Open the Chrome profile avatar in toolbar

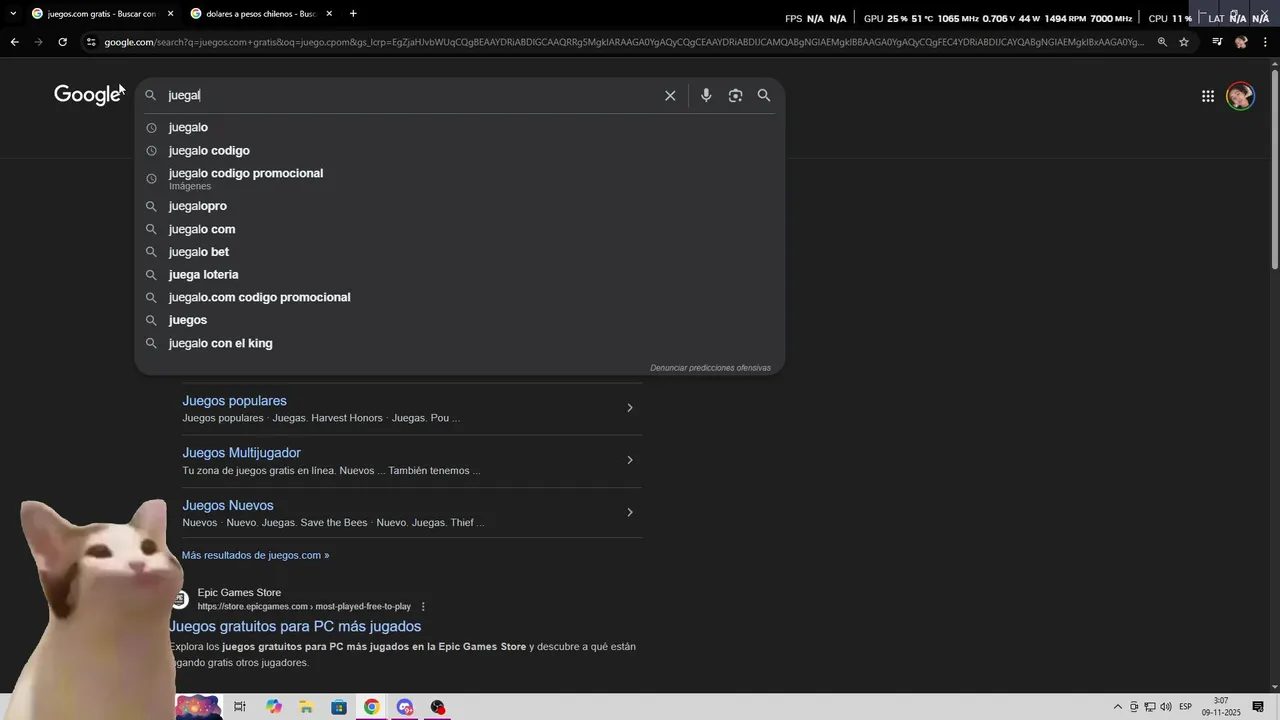[x=1241, y=42]
